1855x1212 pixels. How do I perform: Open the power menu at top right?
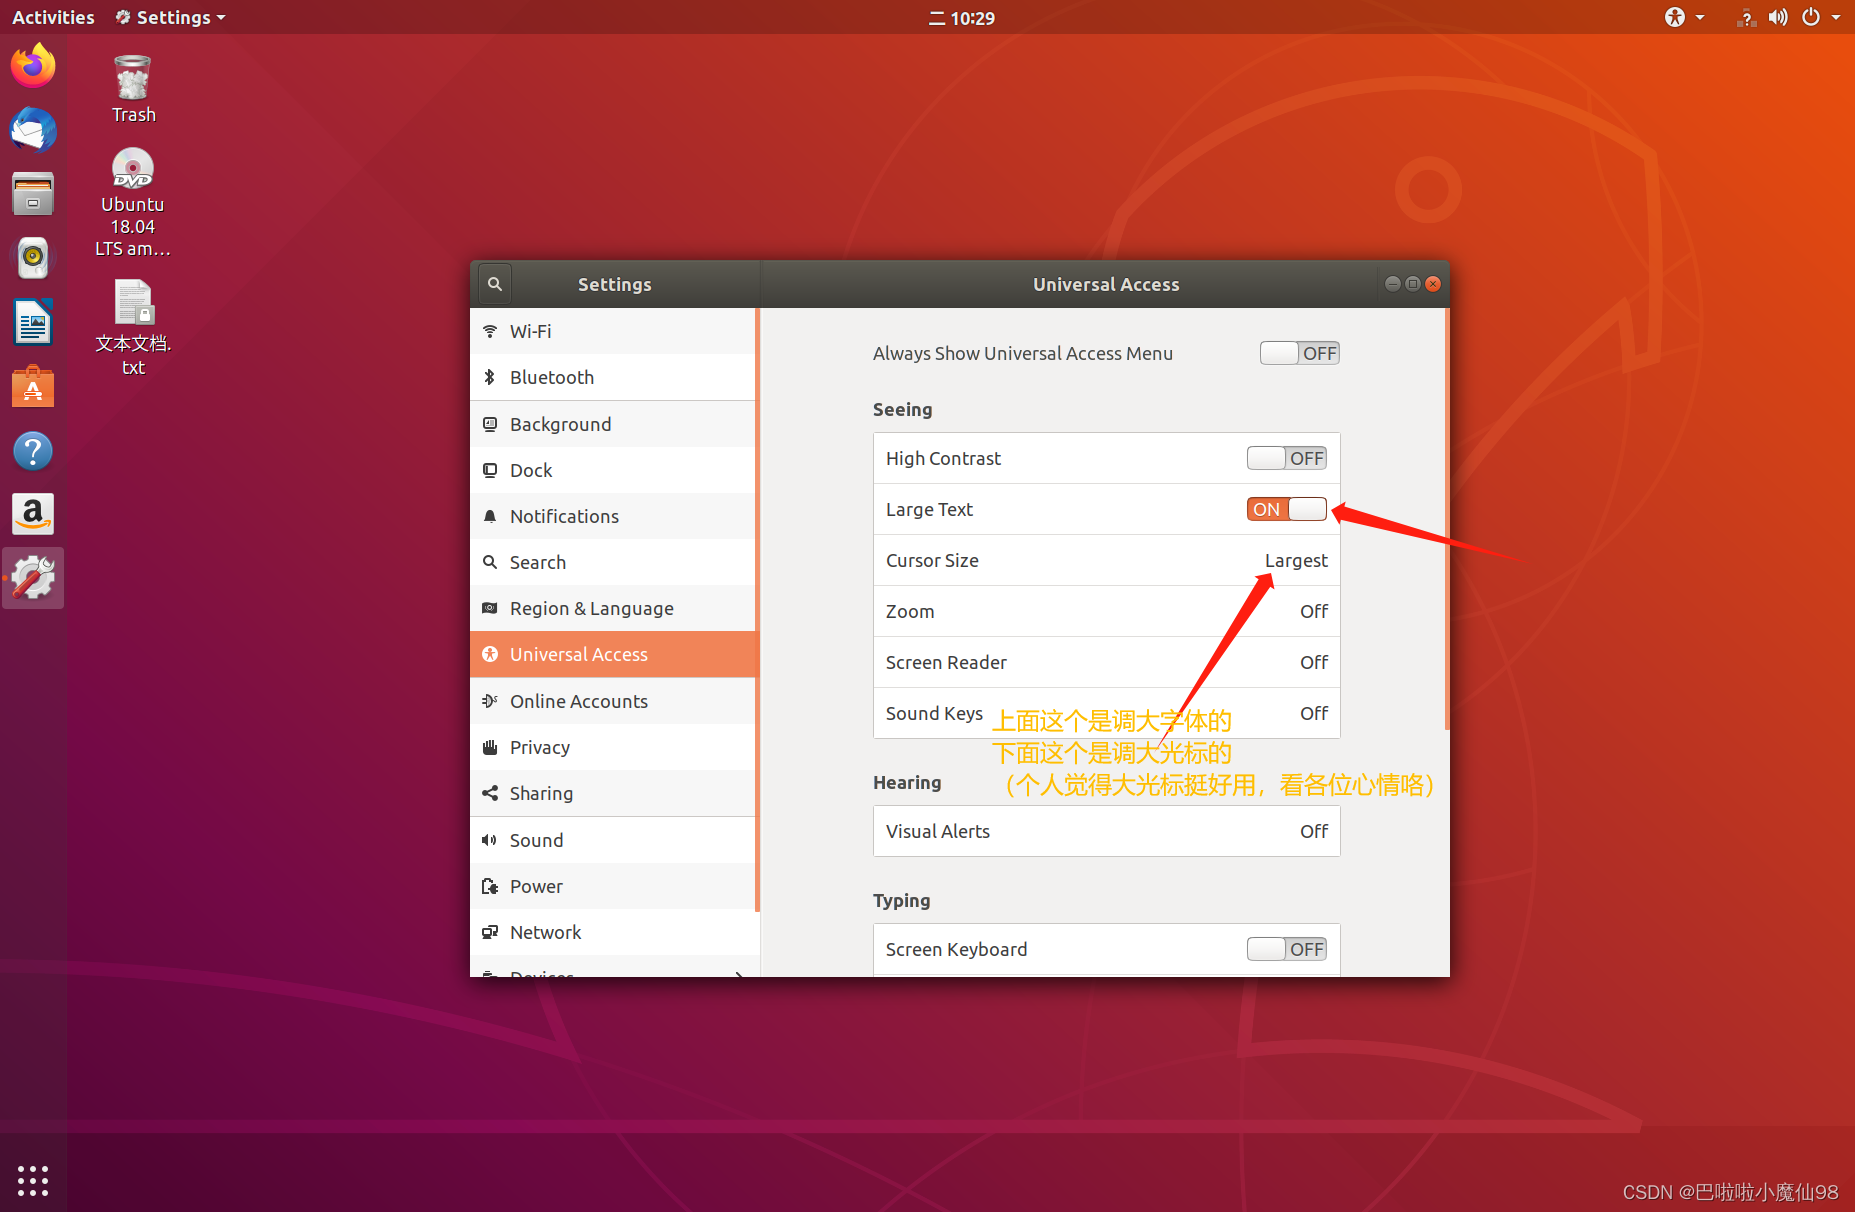click(1810, 17)
